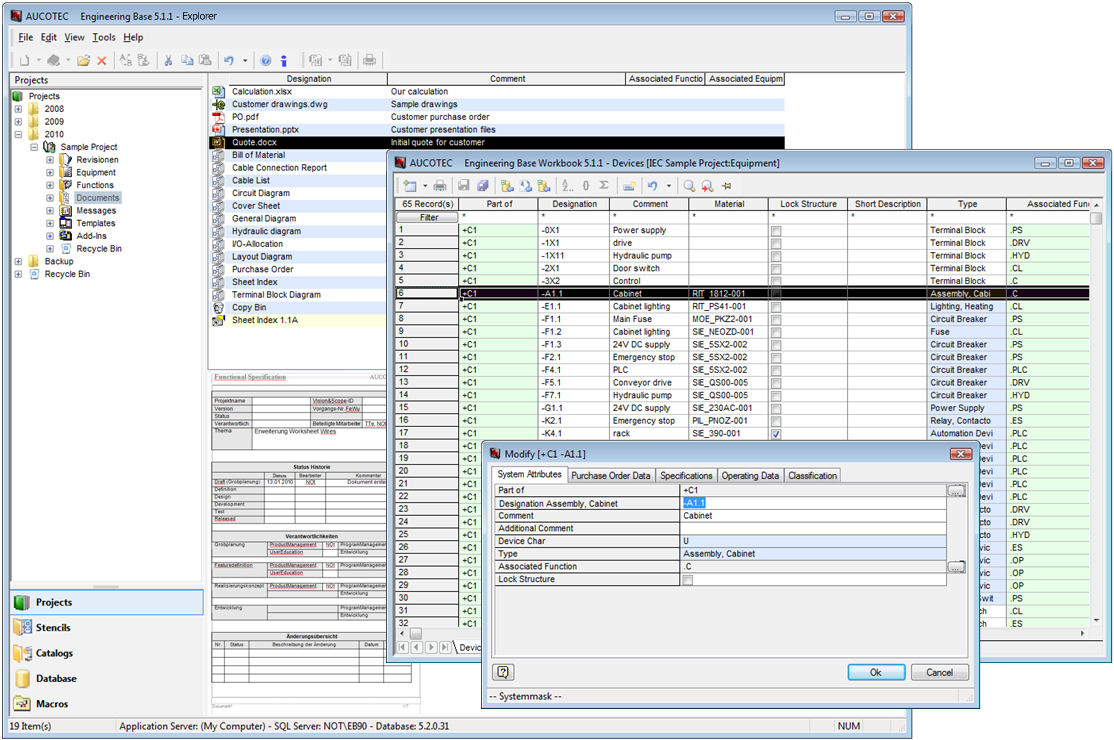Expand the Backup folder in Projects tree
The height and width of the screenshot is (740, 1114).
[x=18, y=261]
